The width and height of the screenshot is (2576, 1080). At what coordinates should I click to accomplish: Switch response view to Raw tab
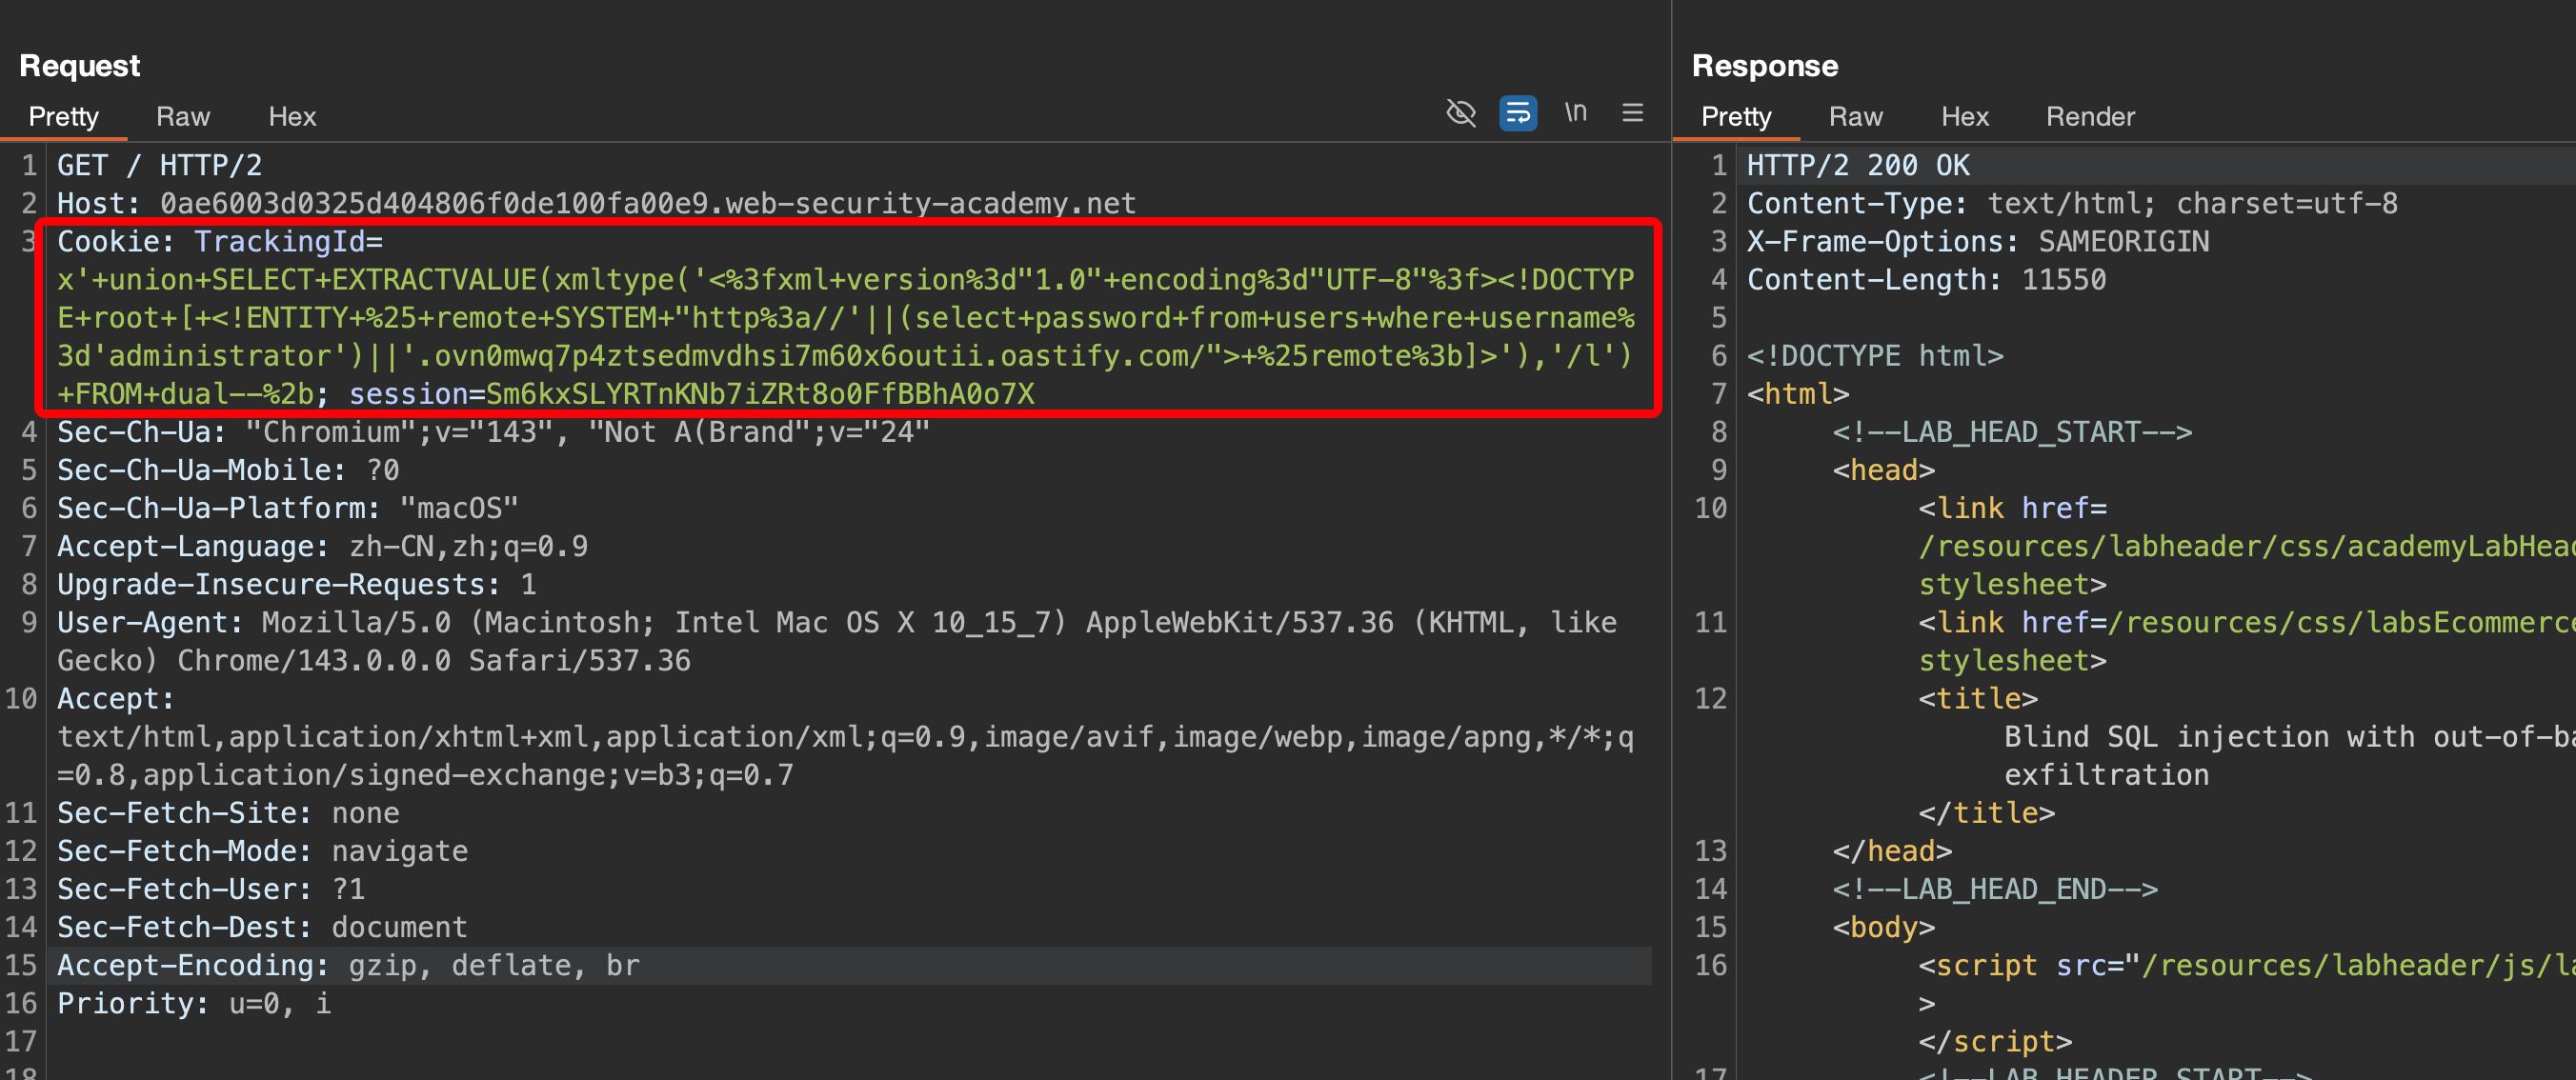tap(1855, 117)
